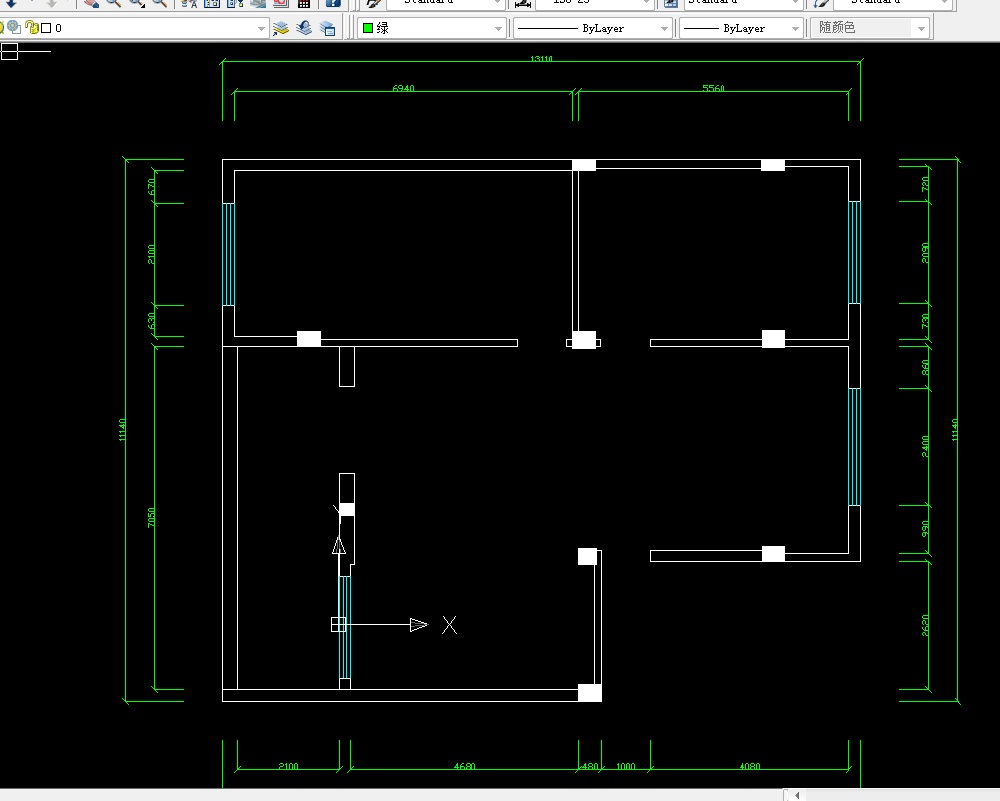Image resolution: width=1000 pixels, height=801 pixels.
Task: Toggle the padlock lock on layer 0
Action: (x=32, y=28)
